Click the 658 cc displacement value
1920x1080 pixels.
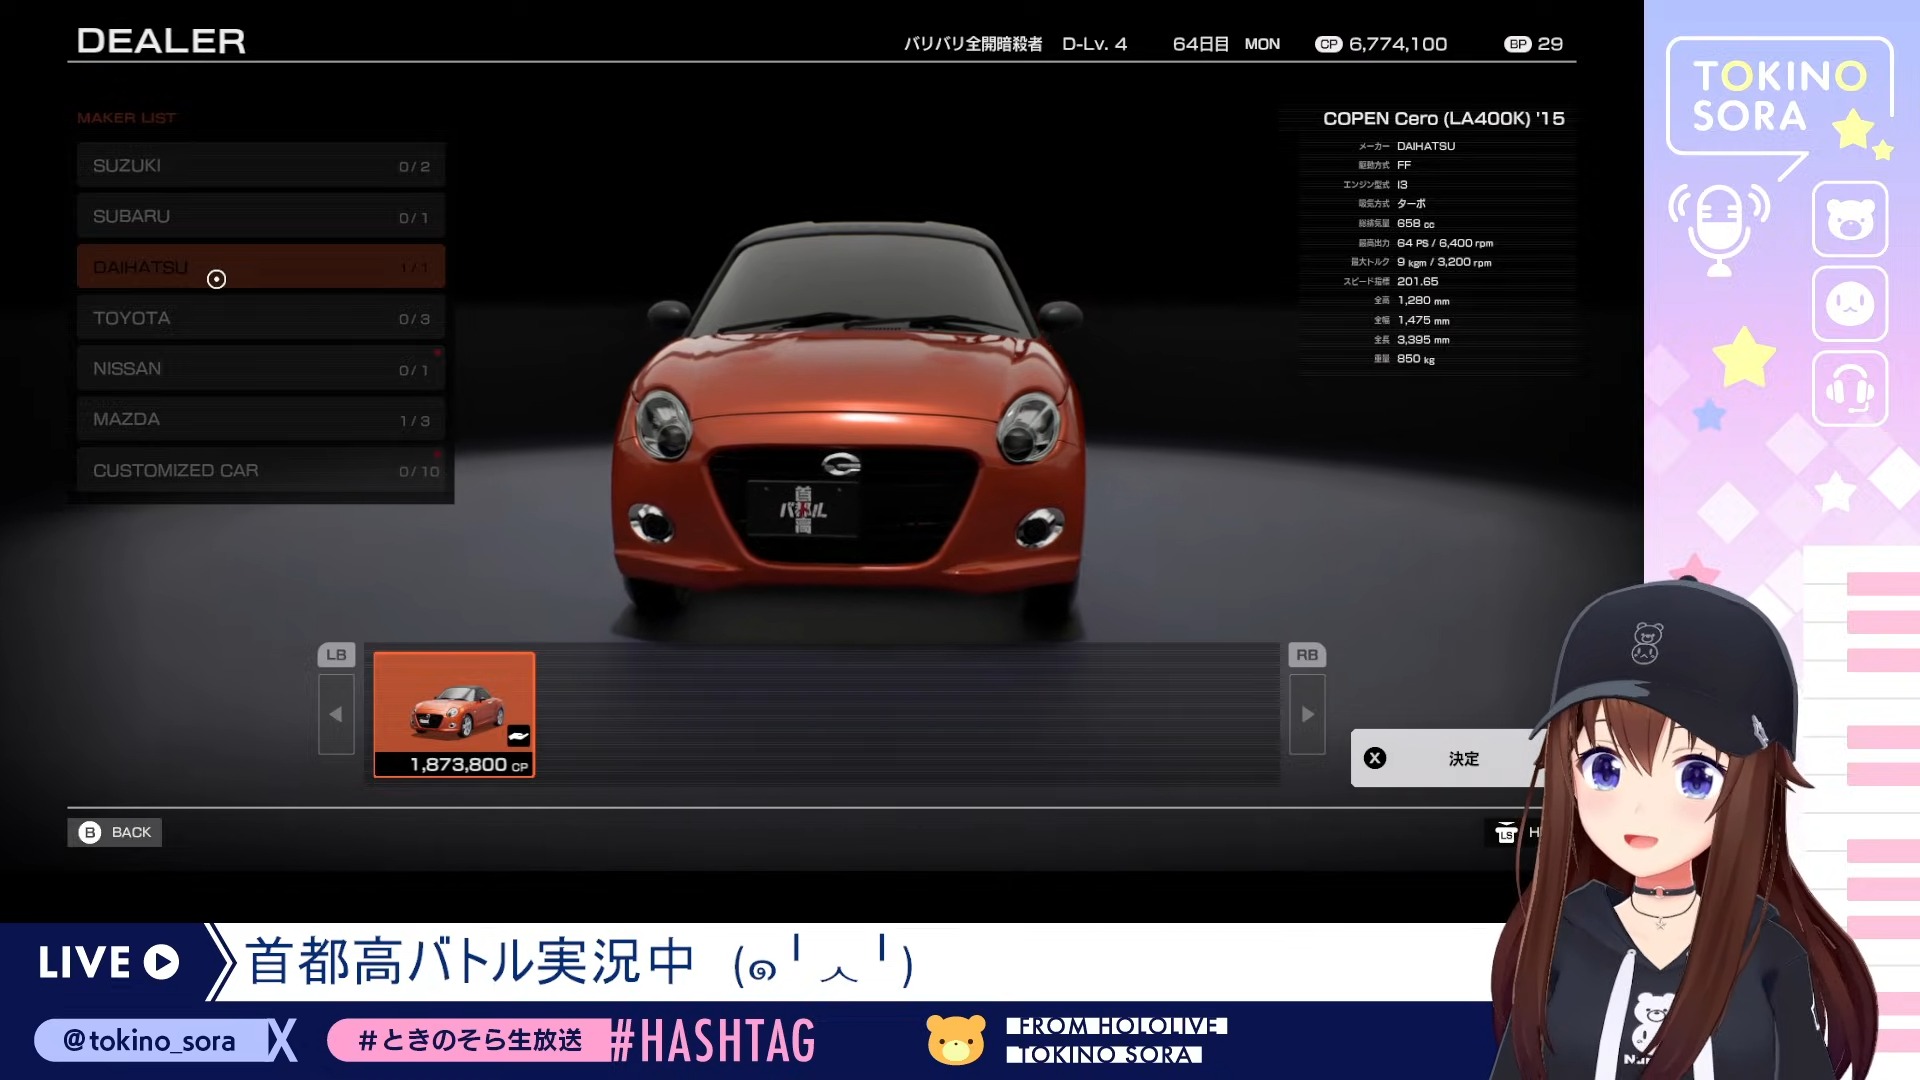[x=1415, y=223]
